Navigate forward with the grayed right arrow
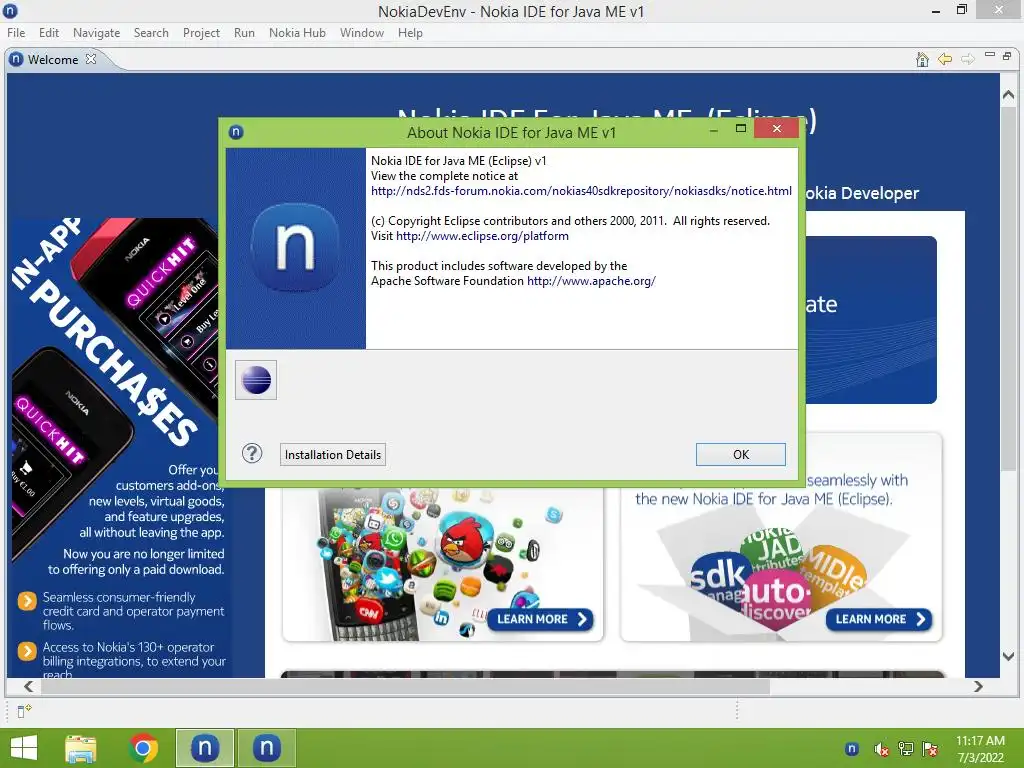The width and height of the screenshot is (1024, 768). pyautogui.click(x=968, y=59)
